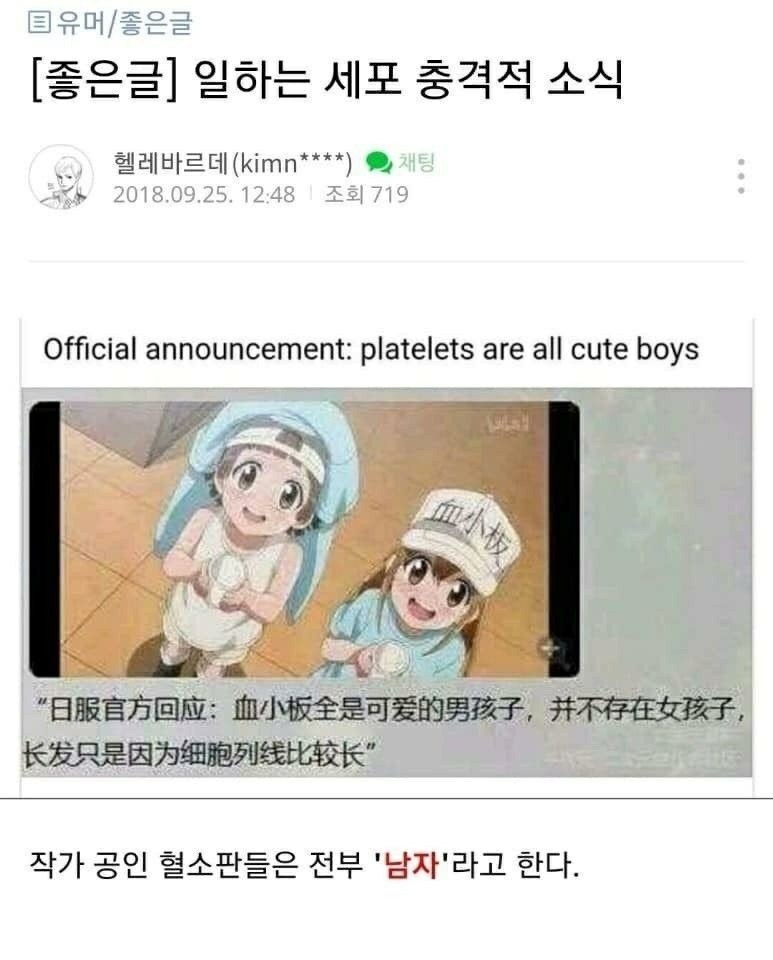This screenshot has height=960, width=773.
Task: Open the three-dot more options menu
Action: pos(741,176)
